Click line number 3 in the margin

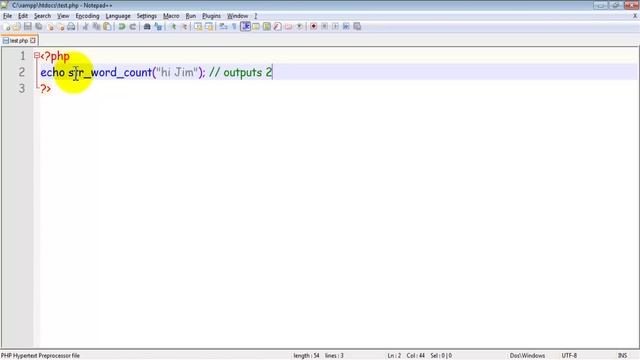tap(22, 89)
